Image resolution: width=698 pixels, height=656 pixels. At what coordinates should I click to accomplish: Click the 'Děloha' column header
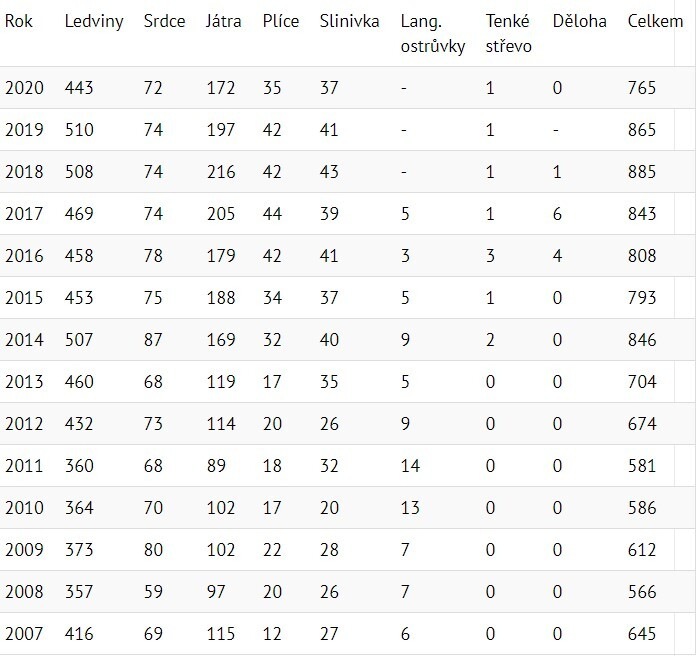click(x=579, y=21)
